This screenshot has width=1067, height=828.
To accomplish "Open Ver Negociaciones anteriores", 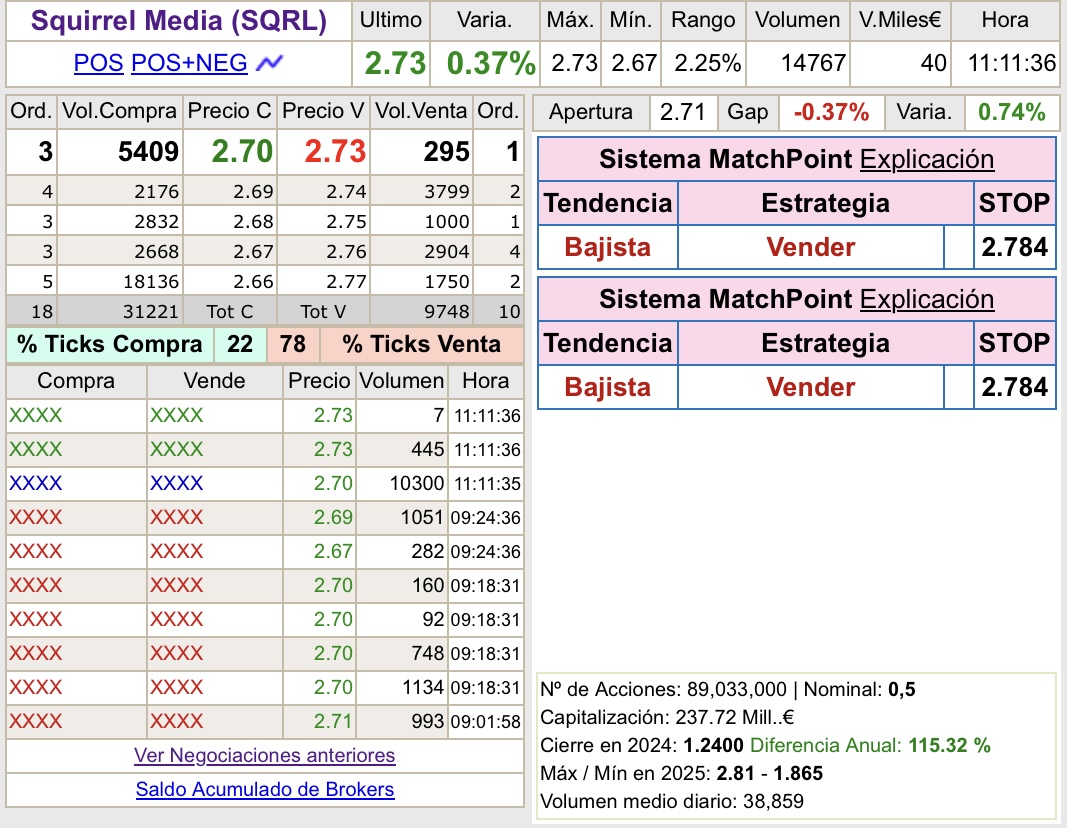I will 265,755.
